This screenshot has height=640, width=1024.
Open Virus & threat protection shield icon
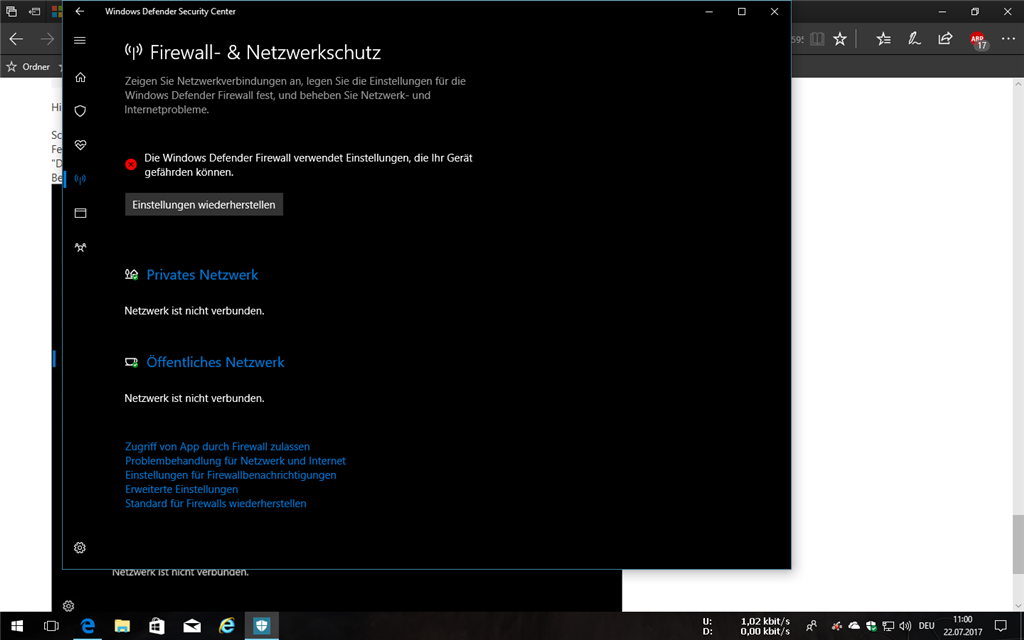pyautogui.click(x=80, y=111)
